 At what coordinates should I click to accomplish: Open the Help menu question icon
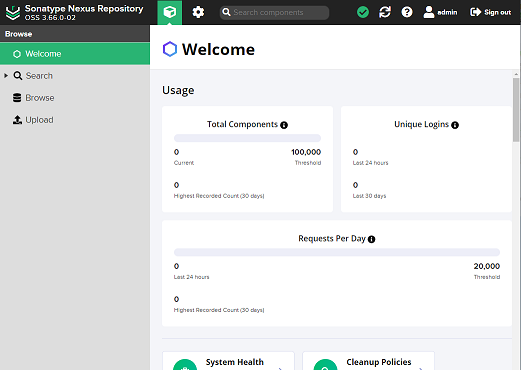tap(407, 12)
